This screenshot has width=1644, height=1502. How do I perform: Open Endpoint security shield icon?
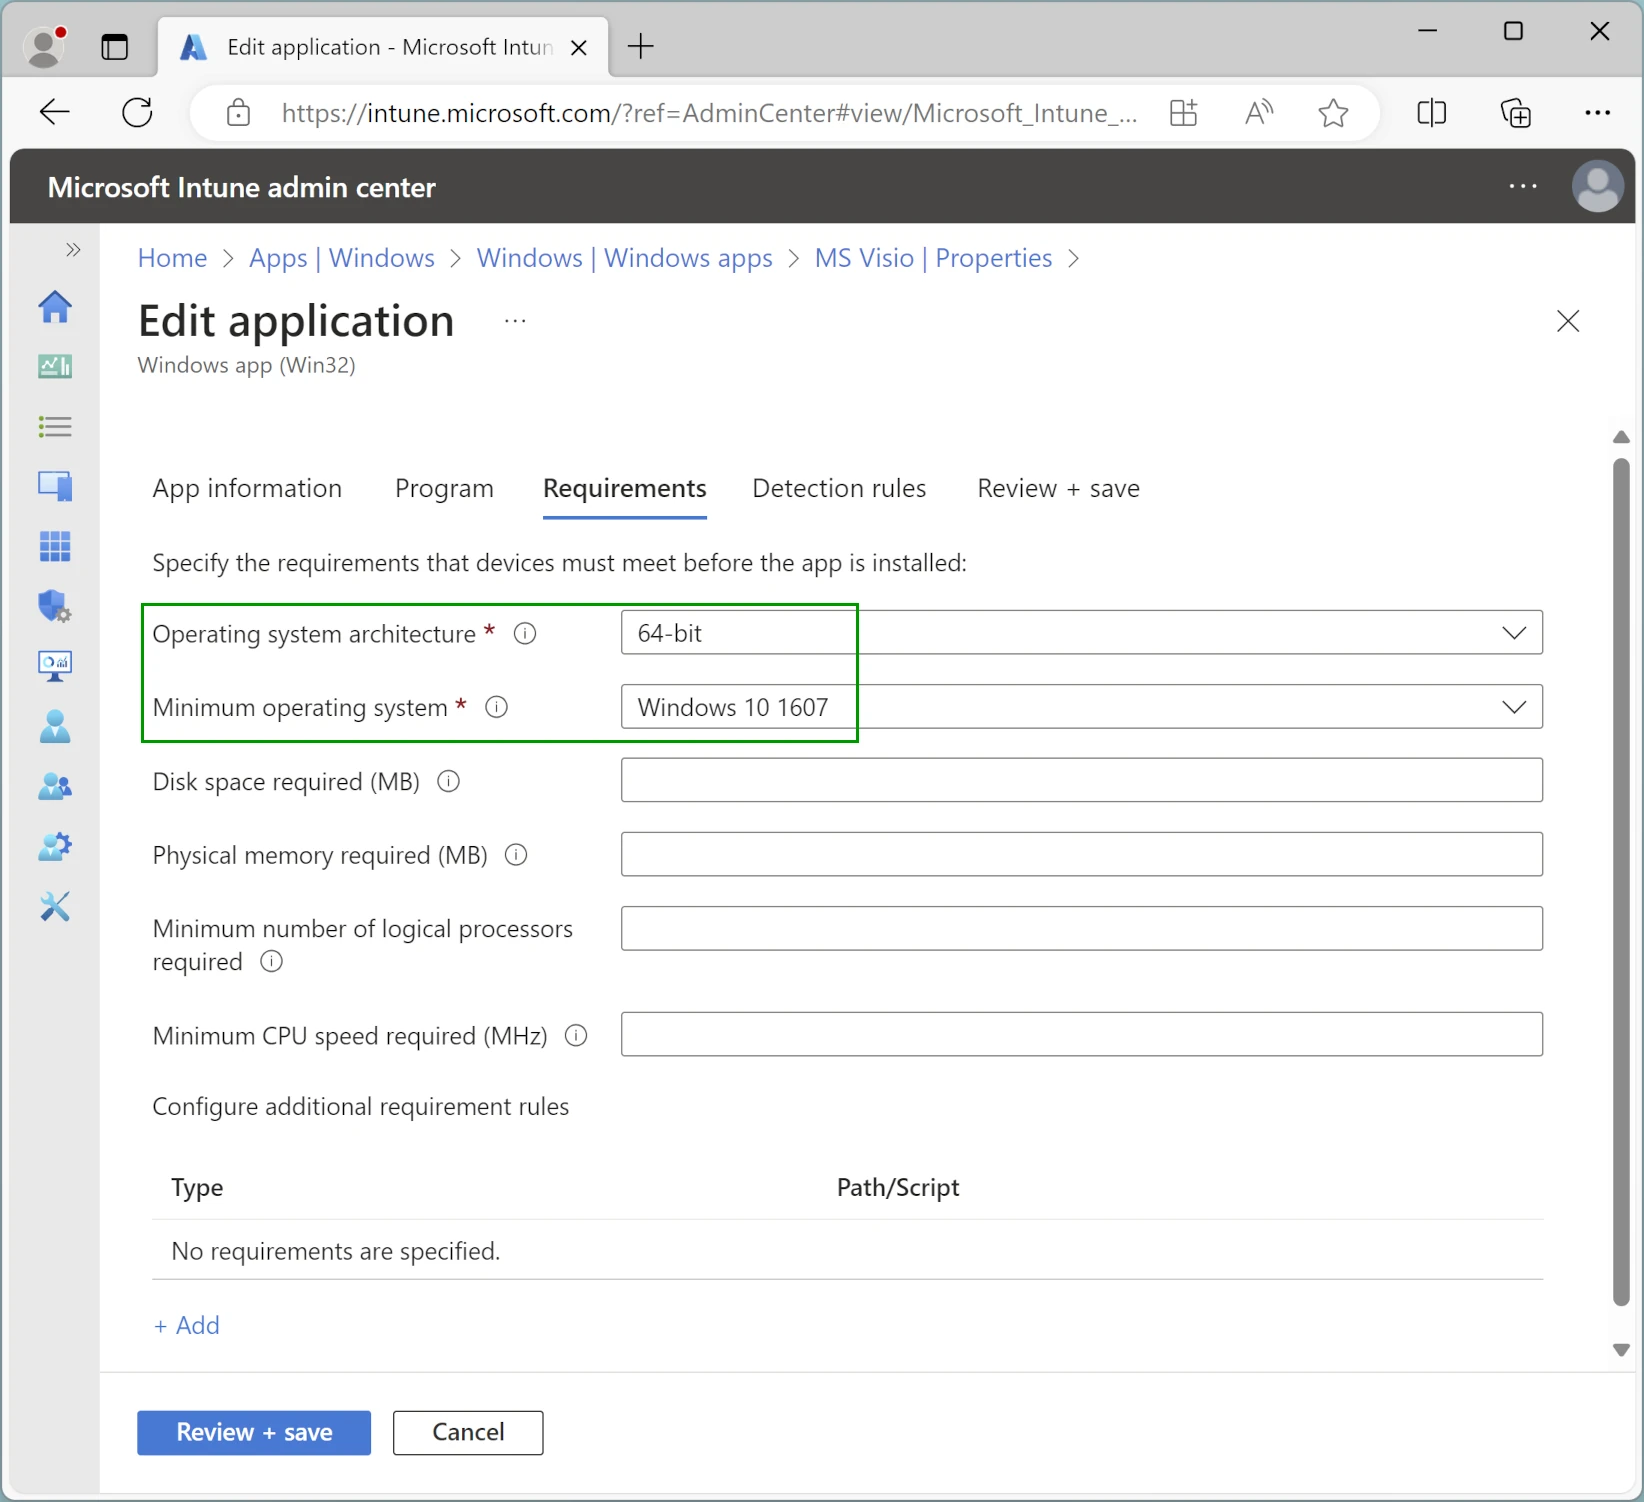click(x=55, y=606)
